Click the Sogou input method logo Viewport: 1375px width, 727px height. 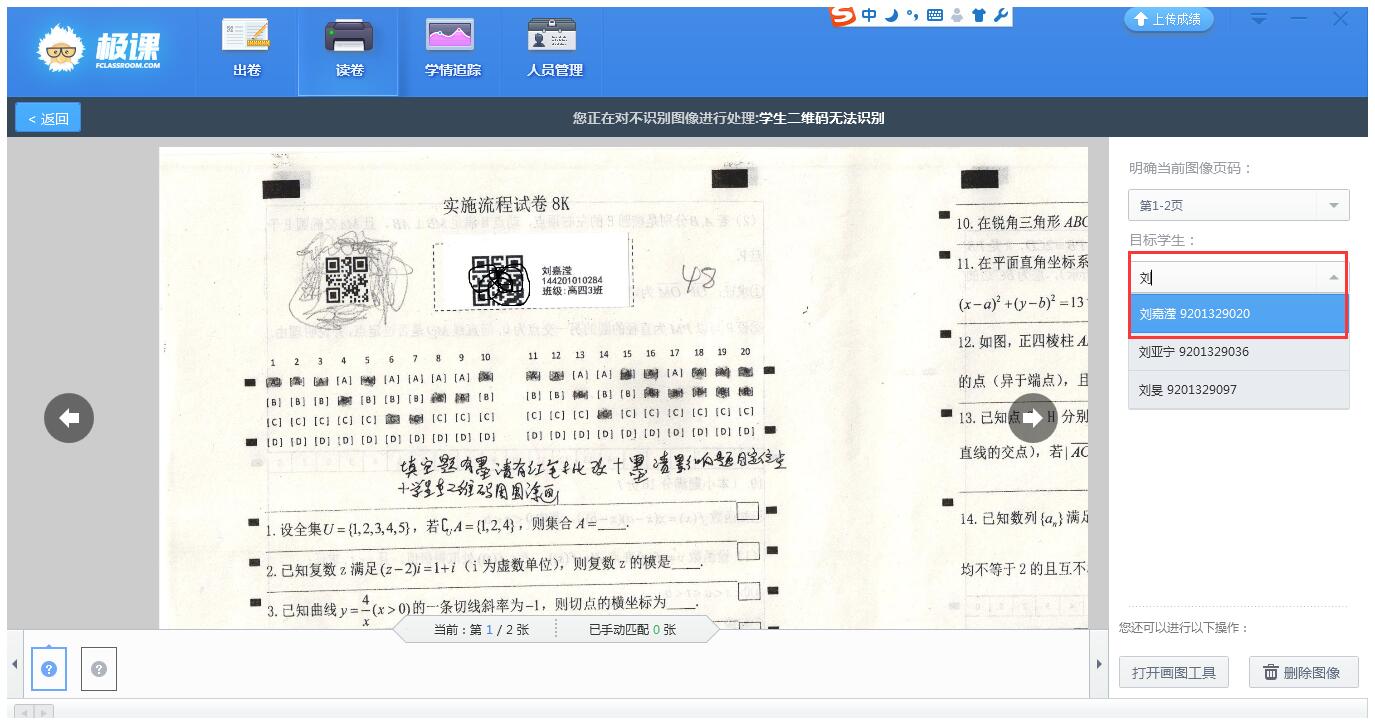click(844, 15)
